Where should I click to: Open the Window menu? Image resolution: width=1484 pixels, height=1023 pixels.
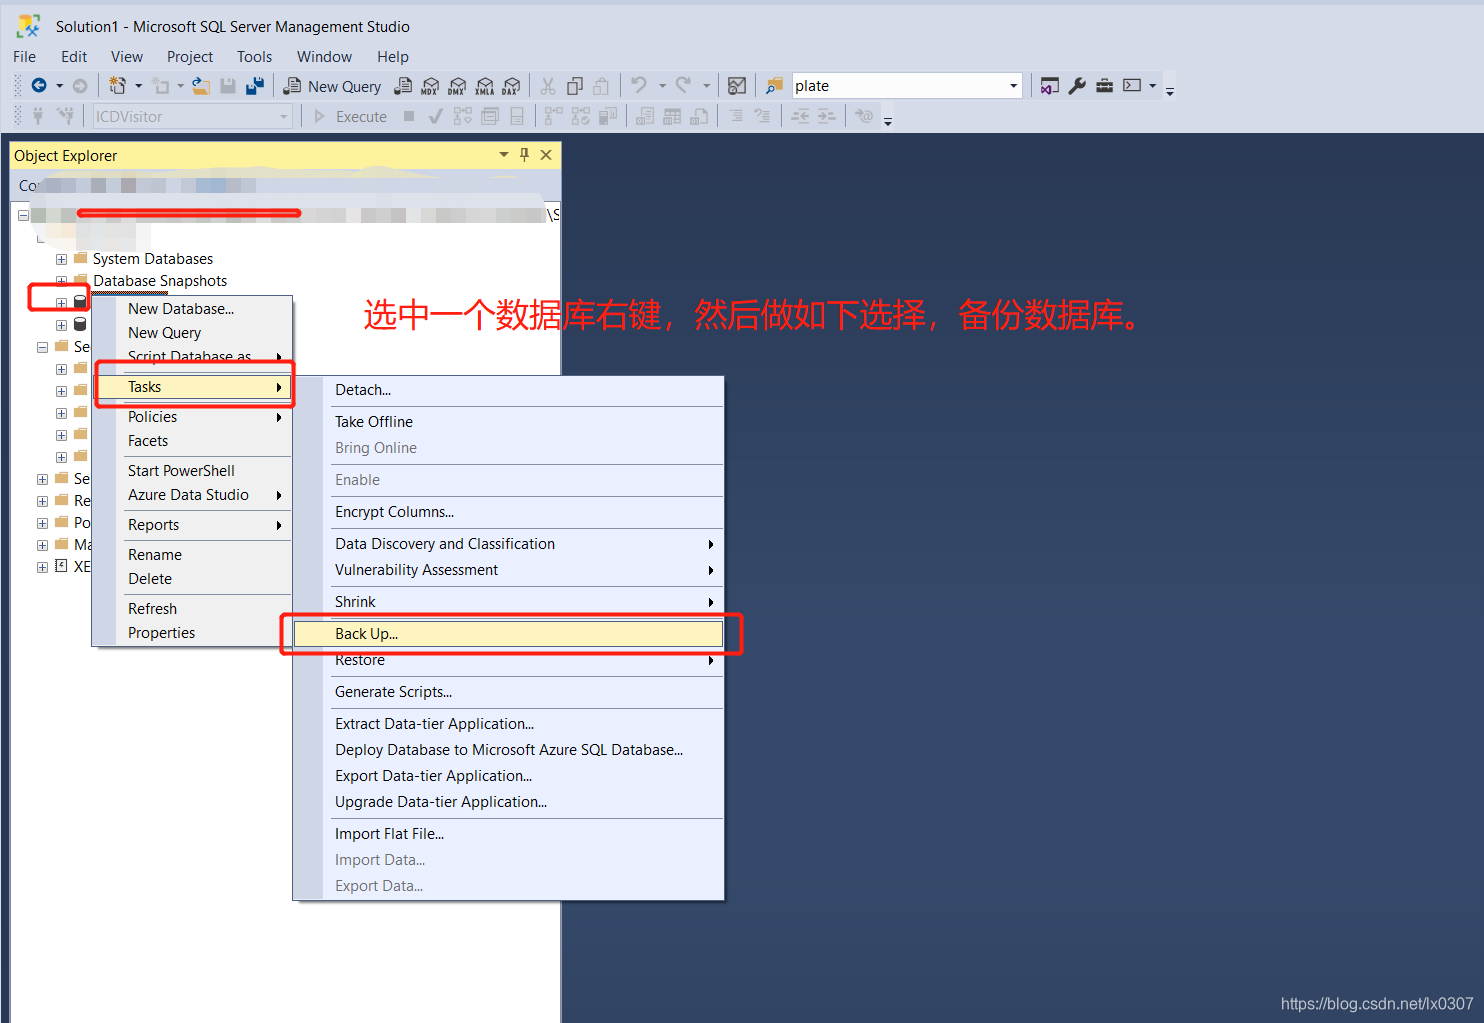coord(324,57)
